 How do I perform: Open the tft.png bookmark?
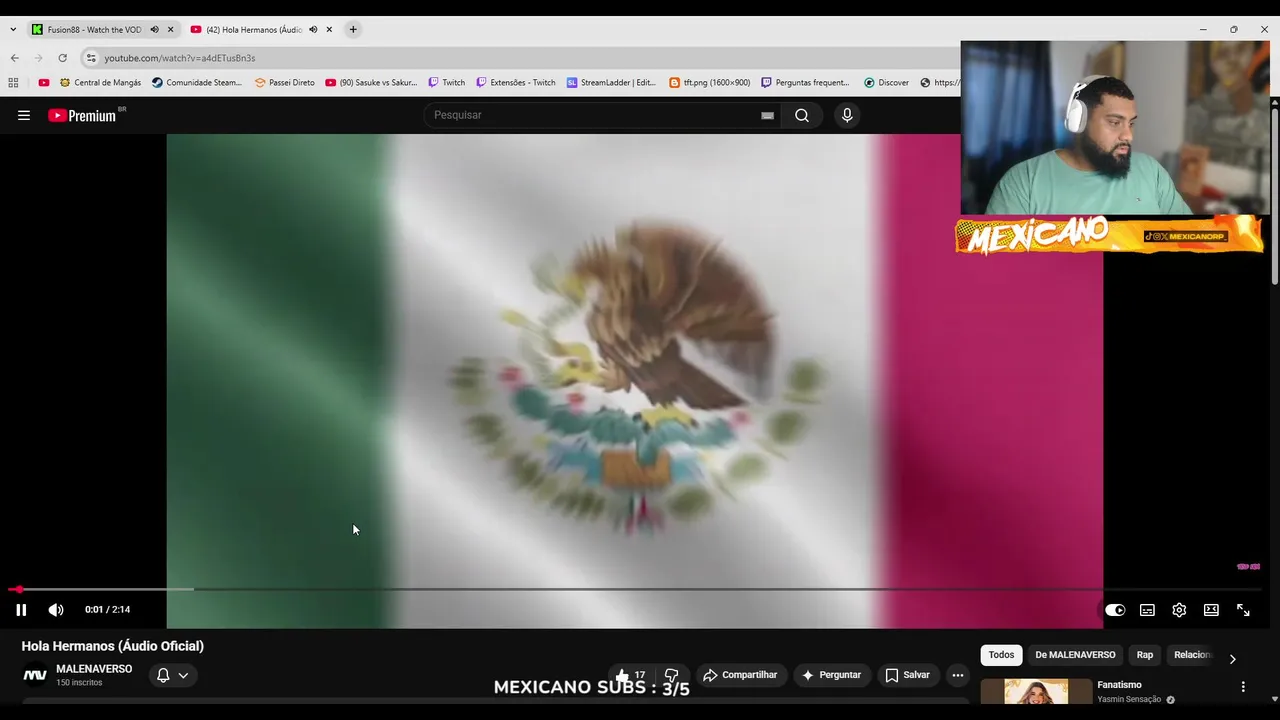(x=710, y=83)
